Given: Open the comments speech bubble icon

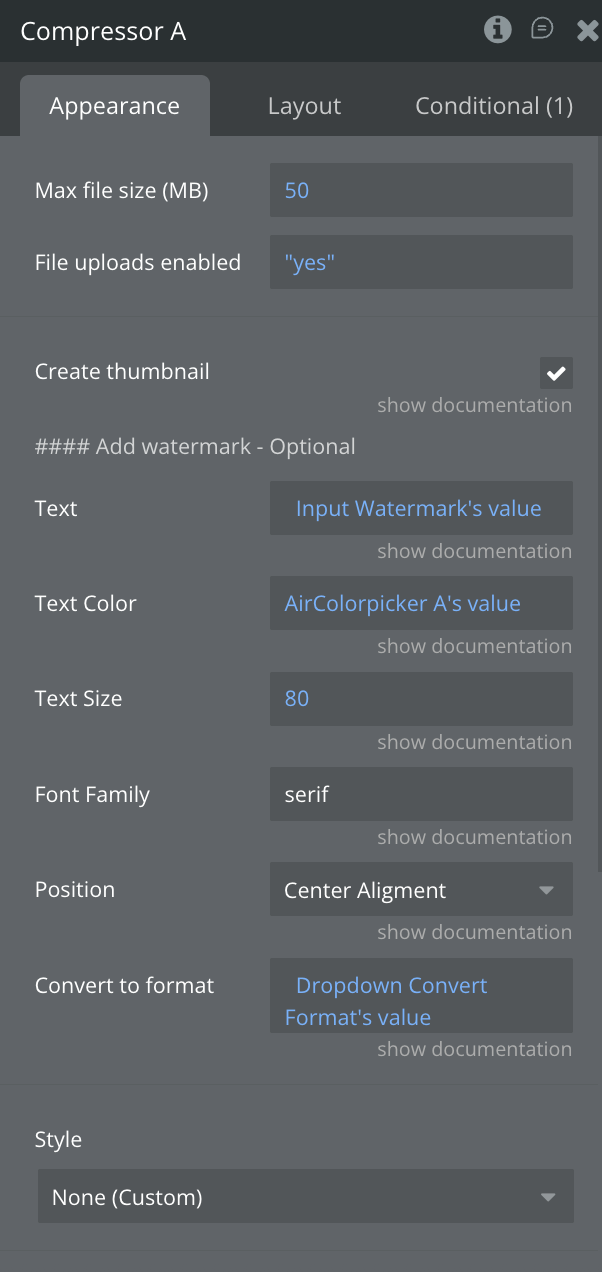Looking at the screenshot, I should point(542,30).
